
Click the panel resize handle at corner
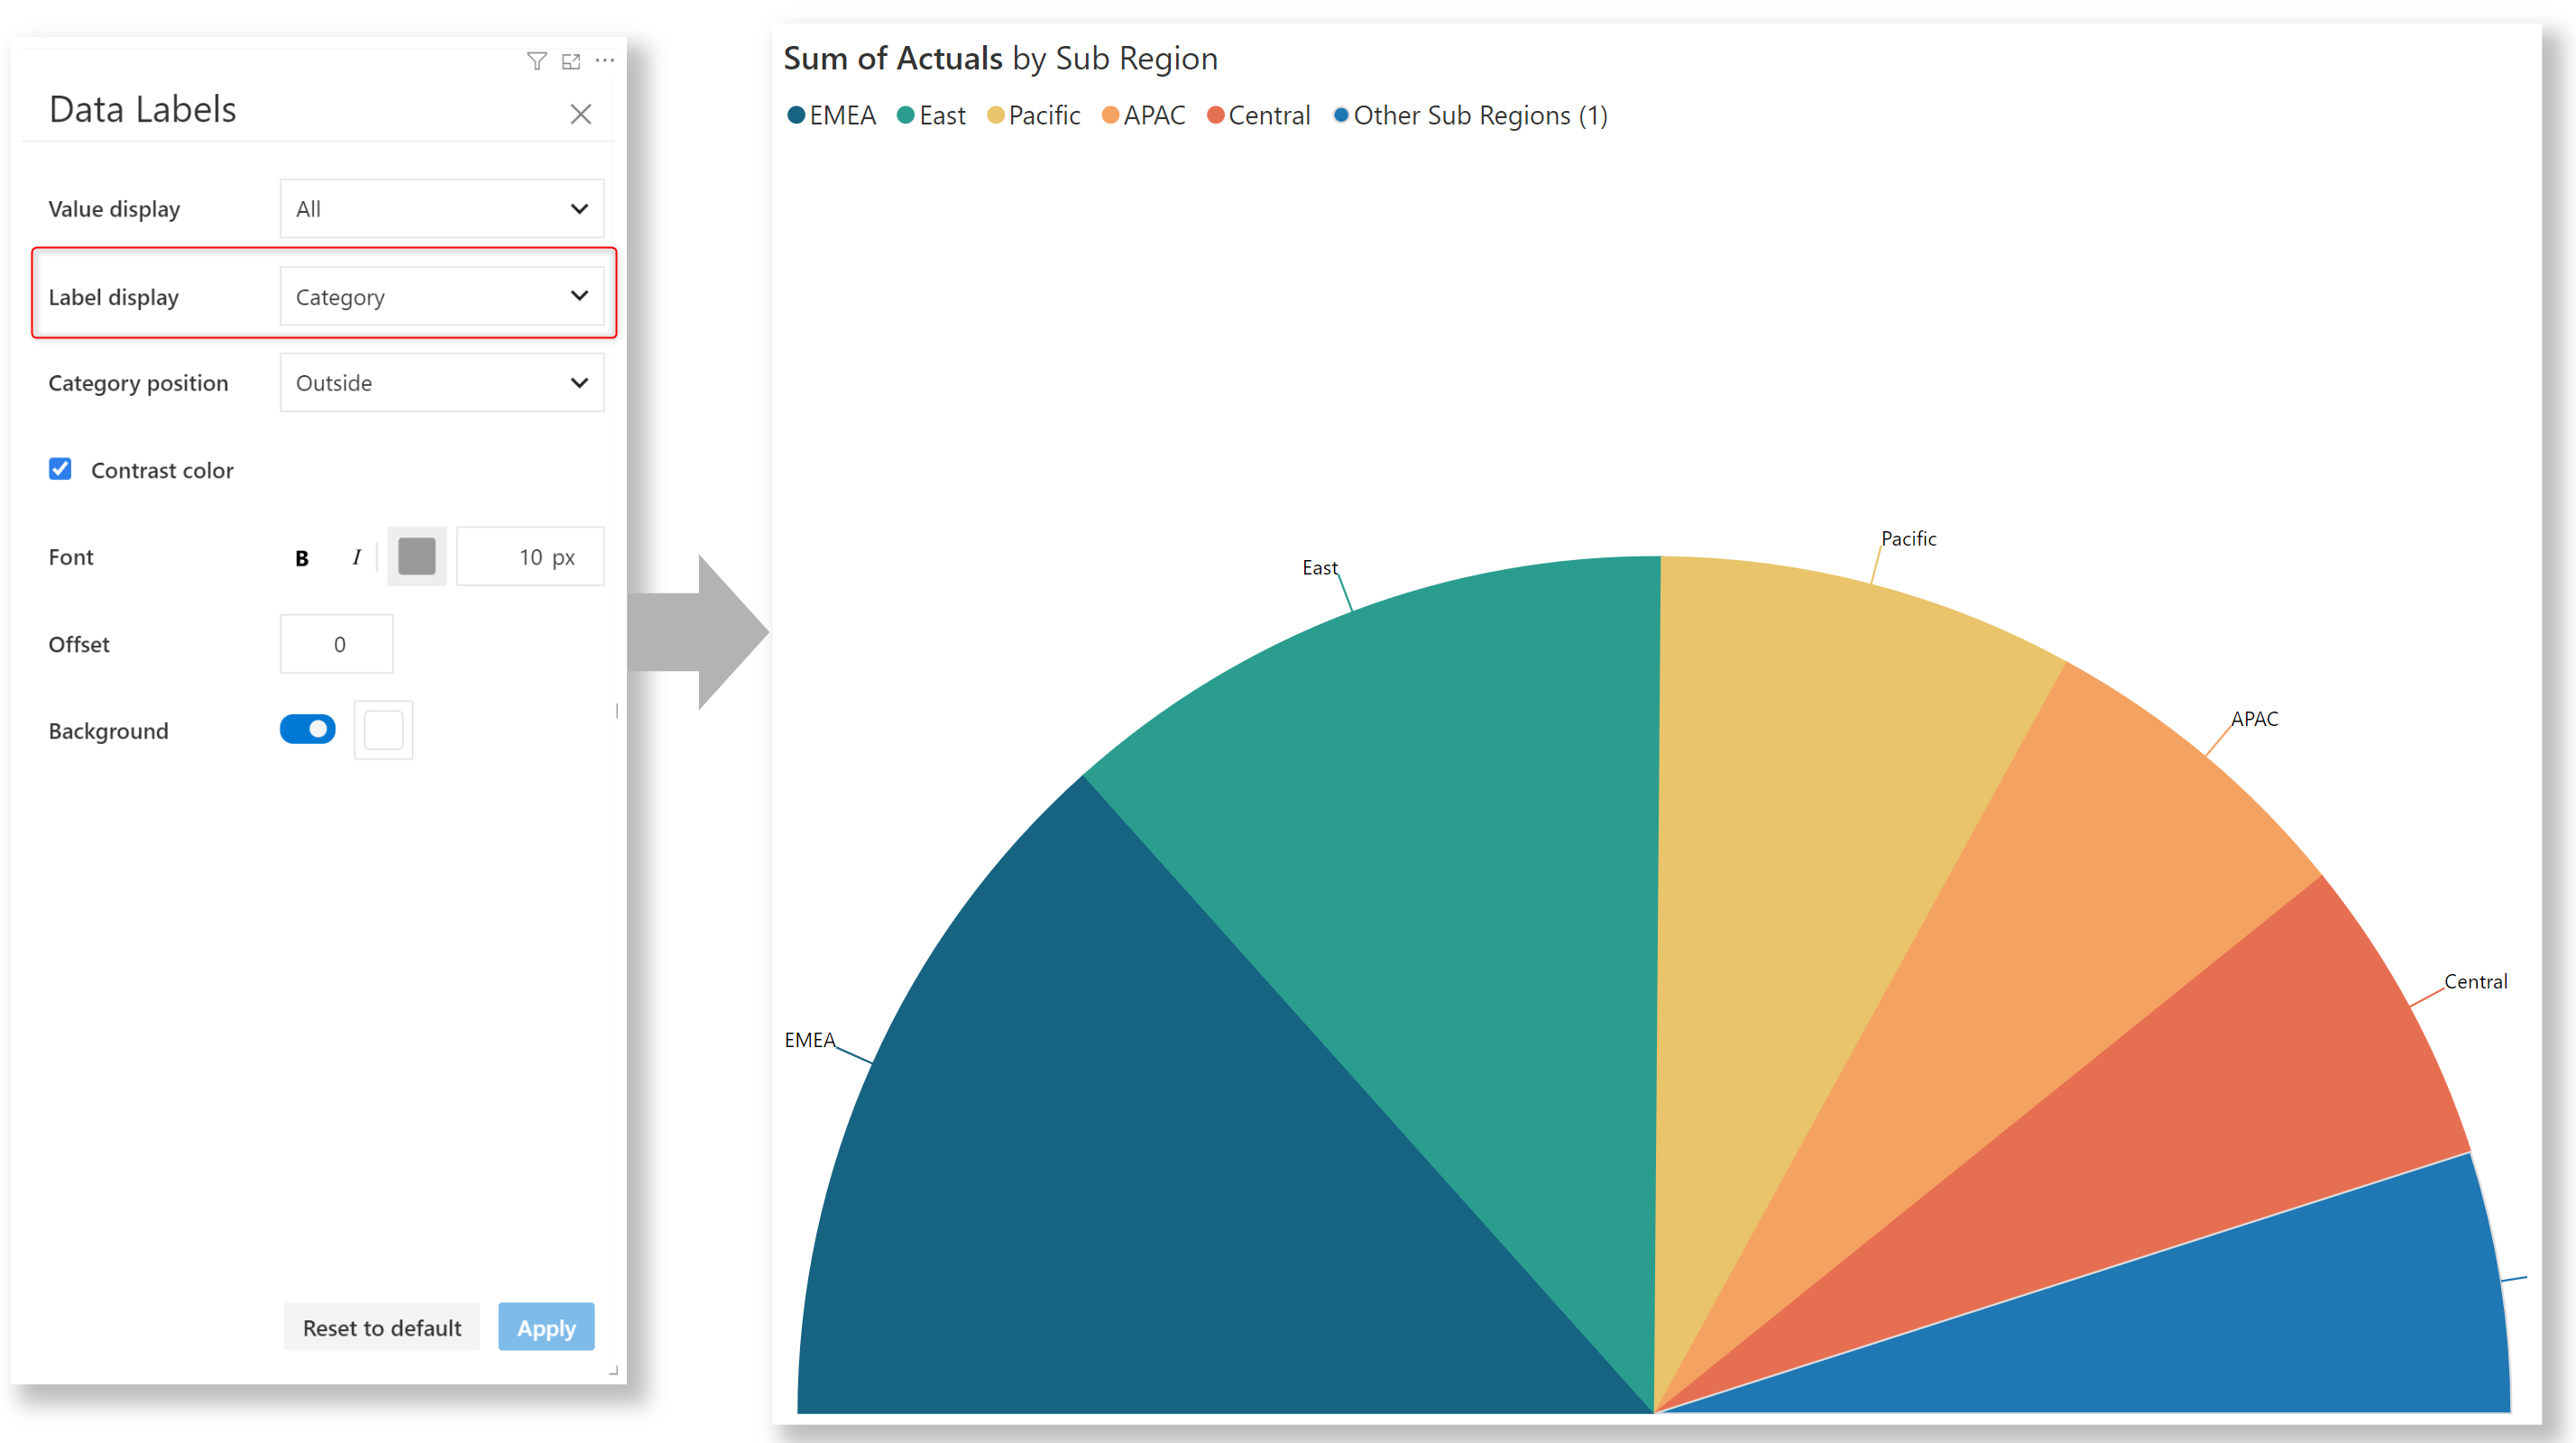(614, 1371)
